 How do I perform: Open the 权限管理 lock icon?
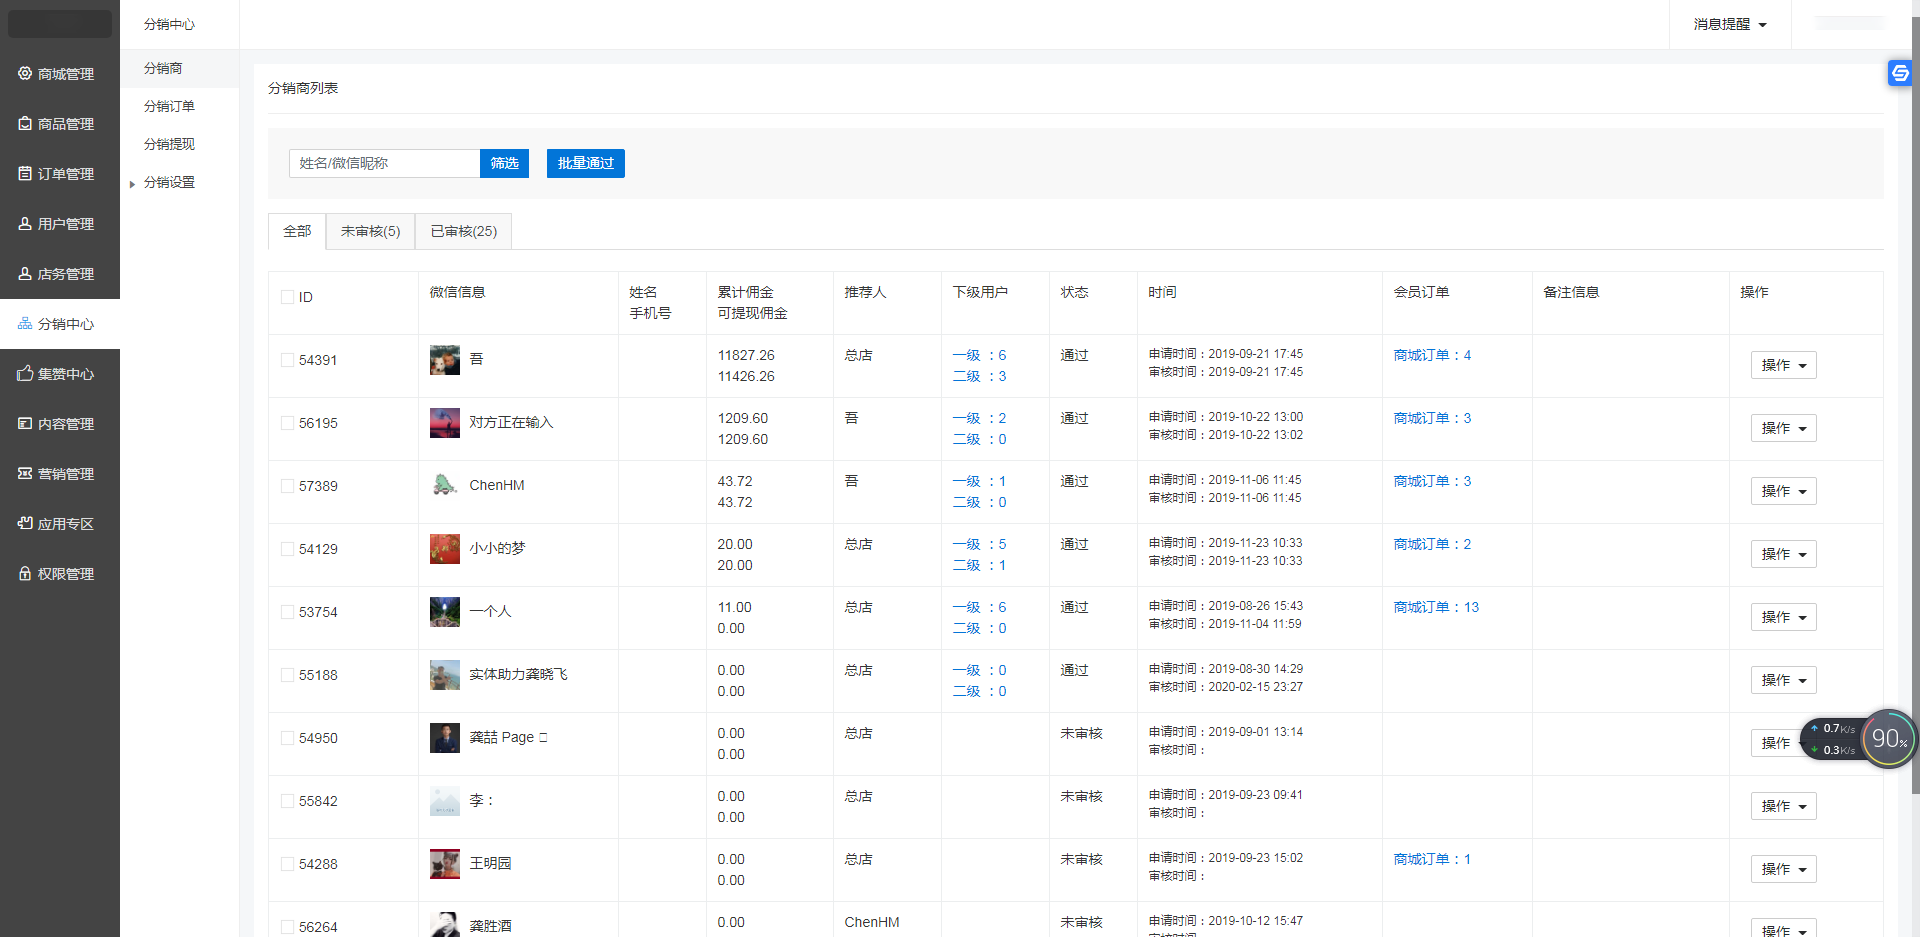click(x=25, y=573)
